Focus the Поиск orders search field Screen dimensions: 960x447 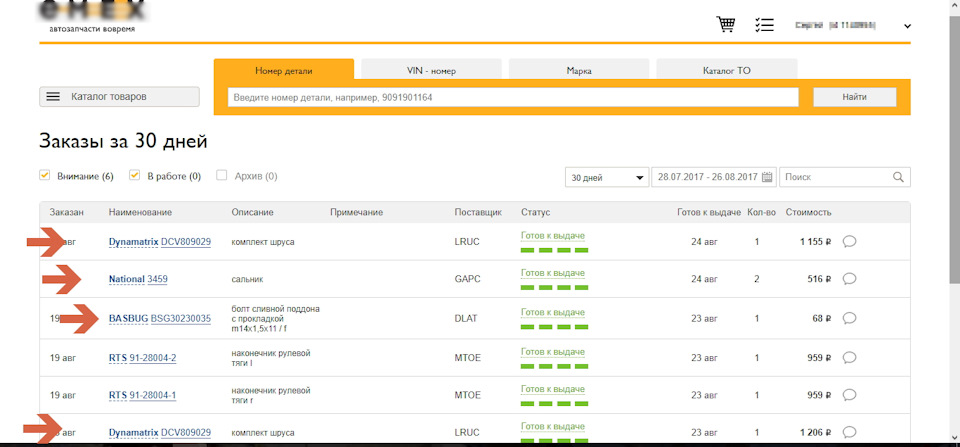pos(844,177)
